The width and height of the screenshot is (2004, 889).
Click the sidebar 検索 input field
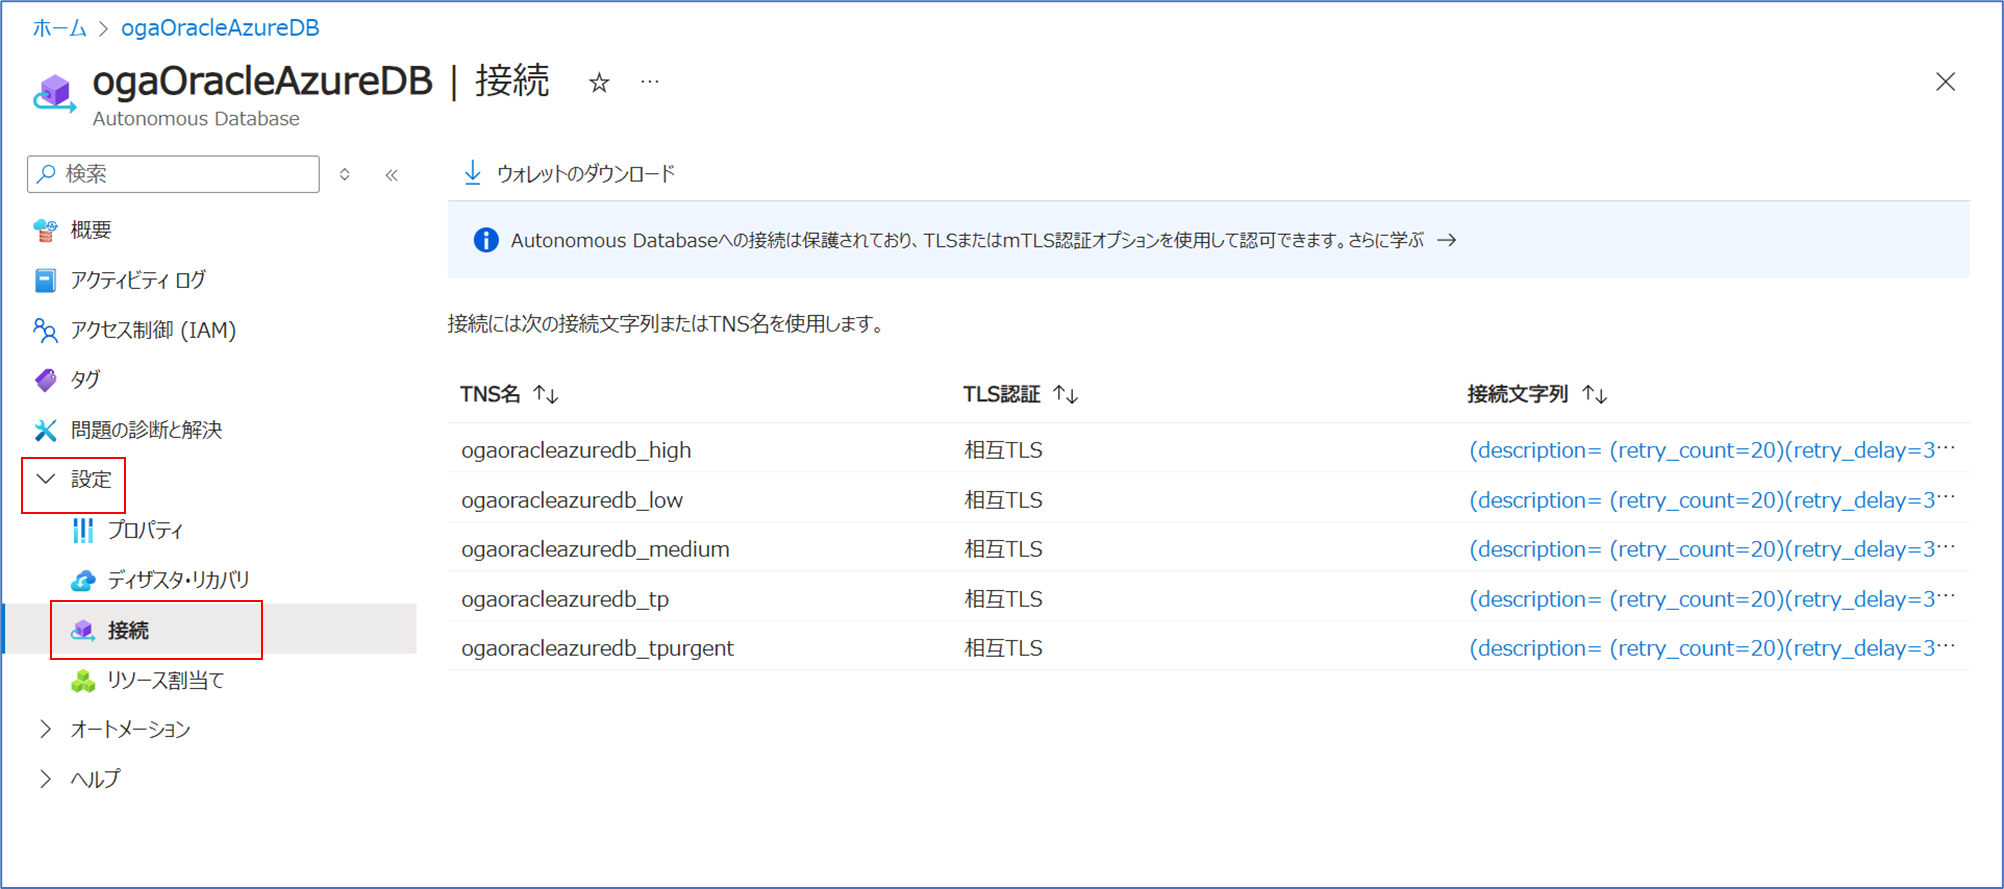174,174
